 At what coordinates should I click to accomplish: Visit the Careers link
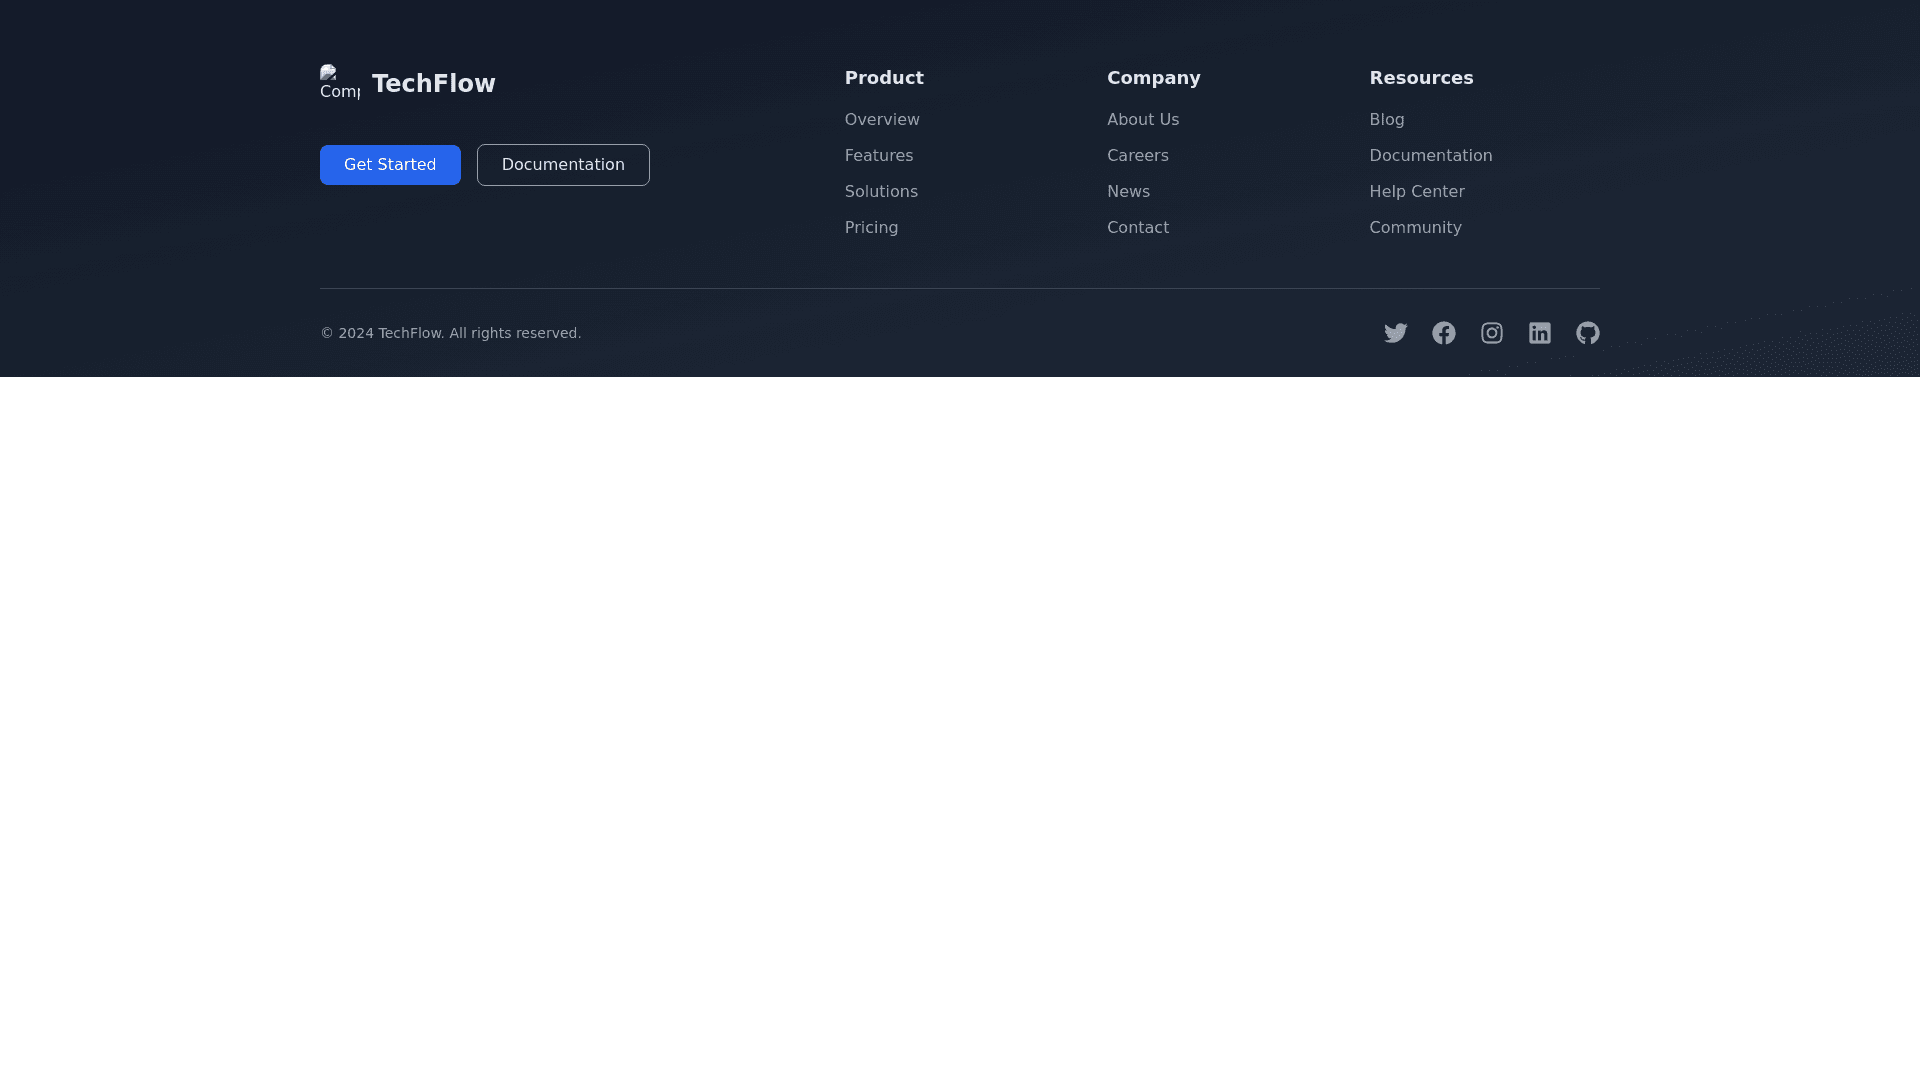point(1137,156)
